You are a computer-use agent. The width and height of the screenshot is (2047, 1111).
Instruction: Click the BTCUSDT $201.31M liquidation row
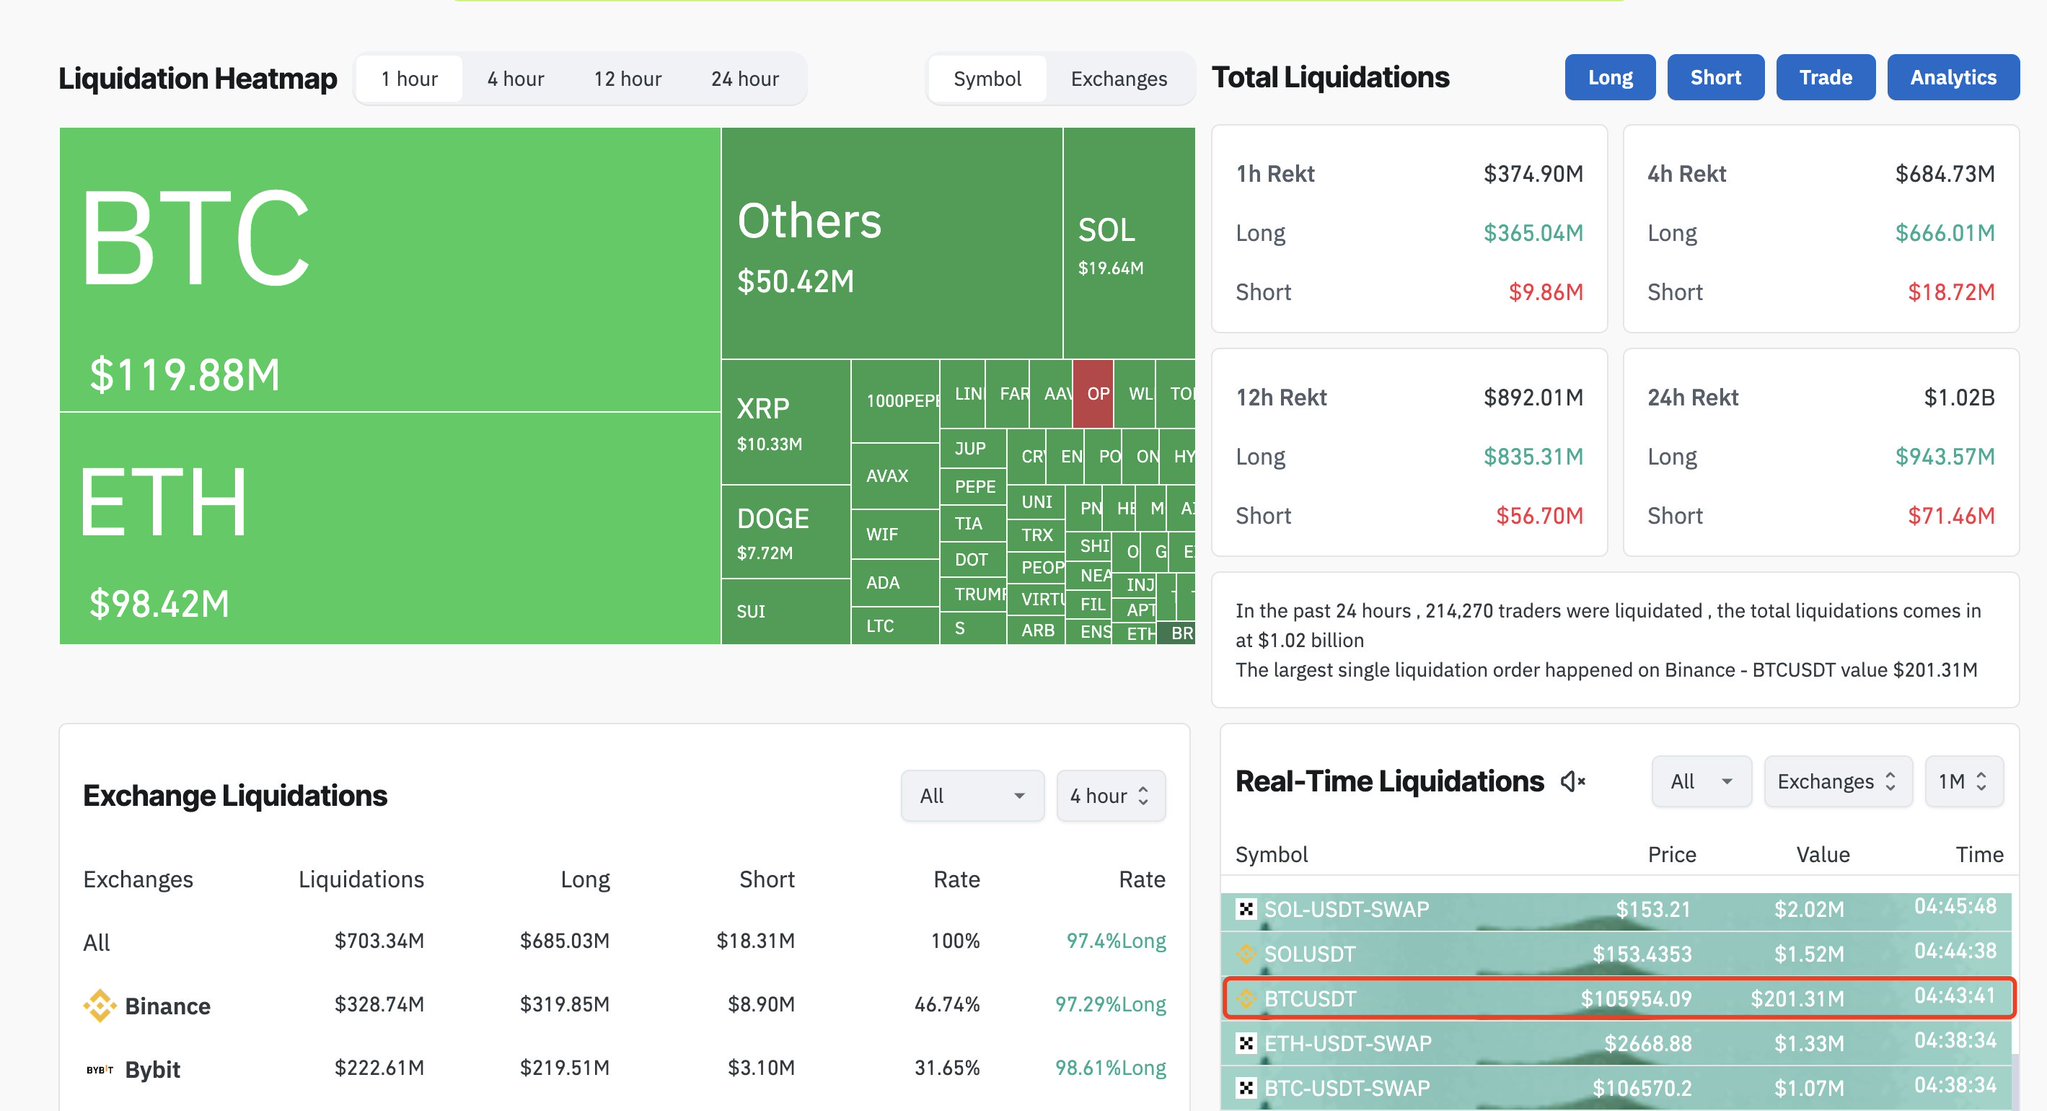[x=1618, y=998]
